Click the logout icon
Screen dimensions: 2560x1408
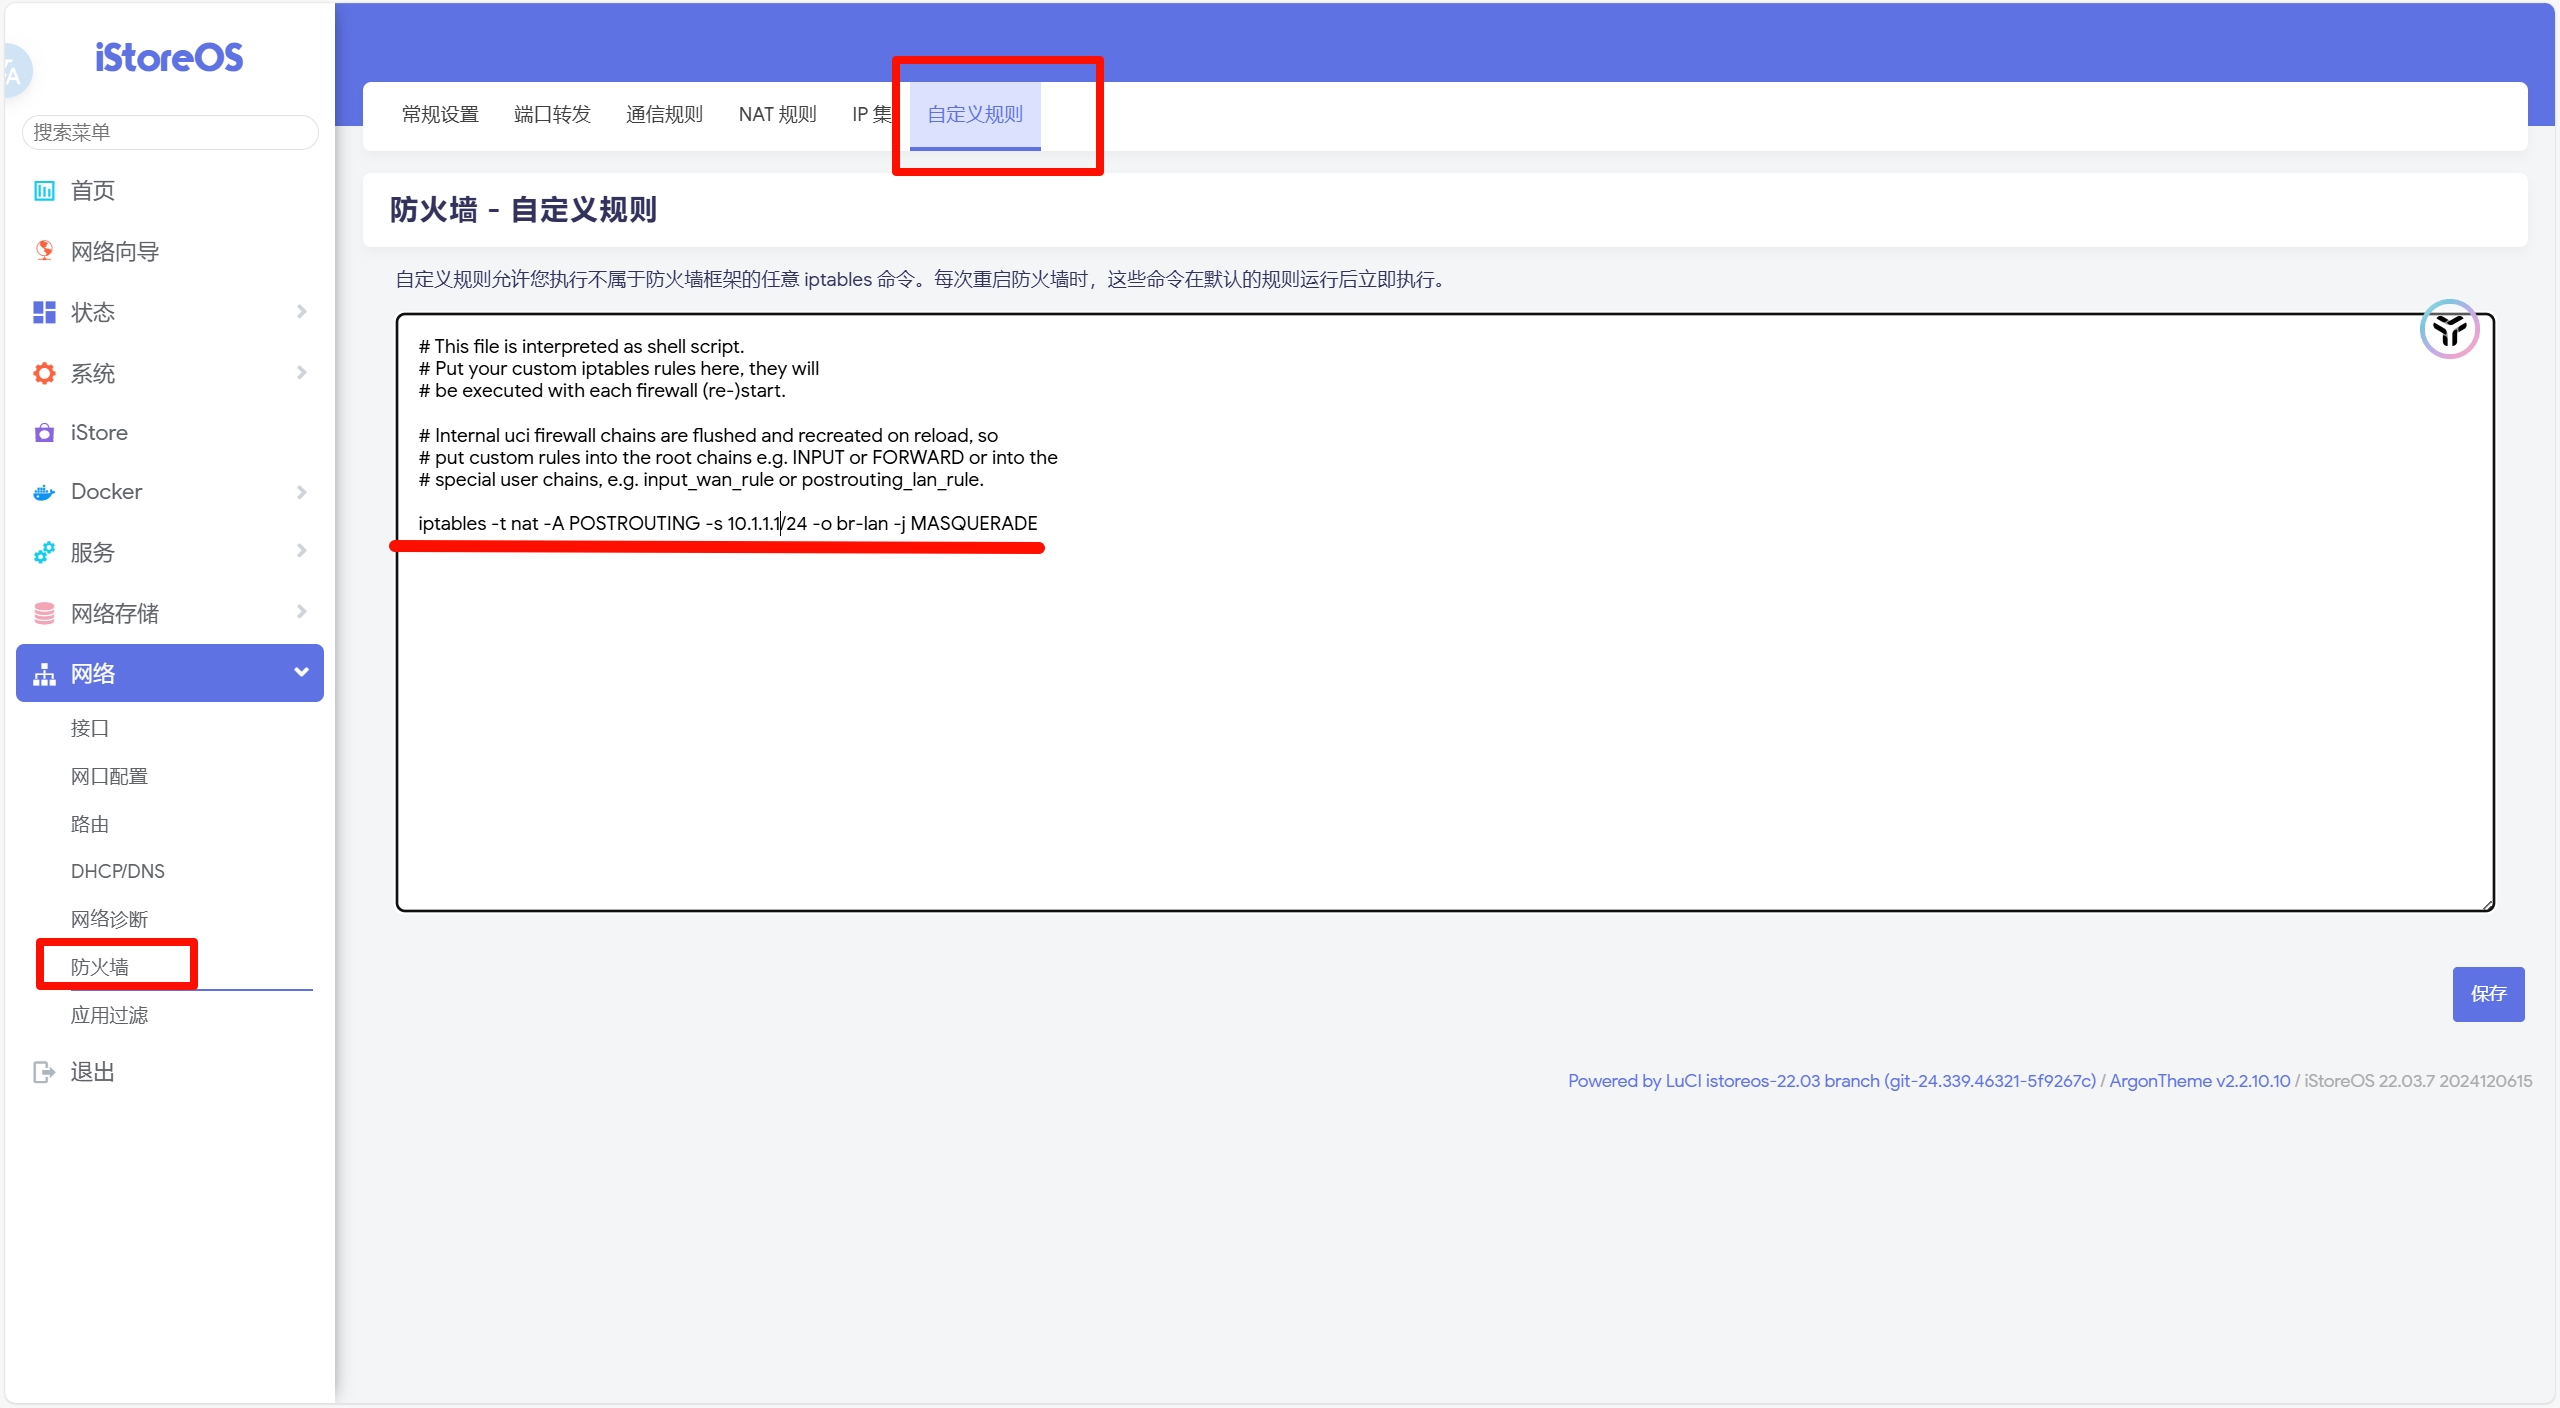click(x=44, y=1072)
